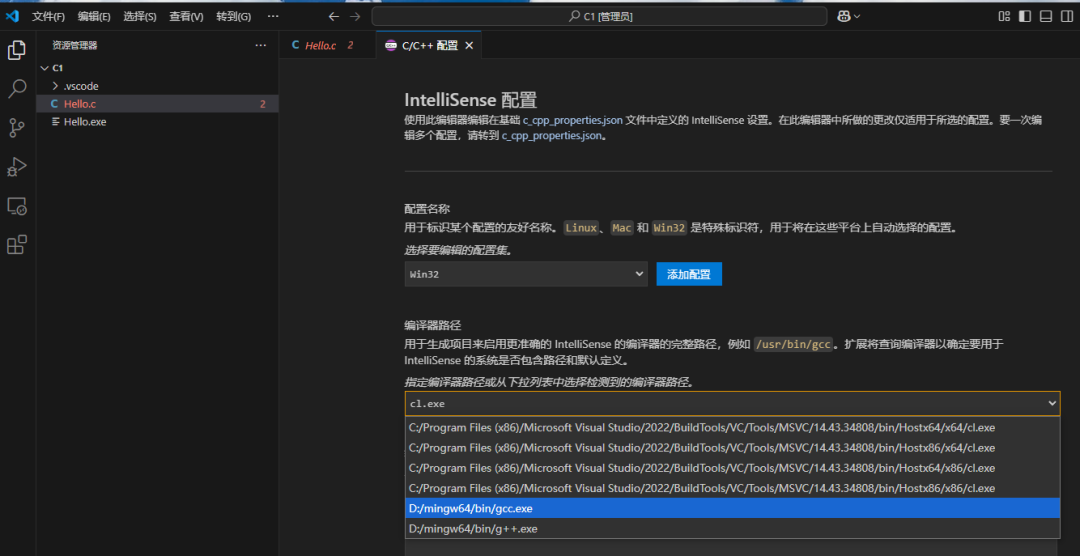The height and width of the screenshot is (556, 1080).
Task: Click the 添加配置 button
Action: [x=689, y=274]
